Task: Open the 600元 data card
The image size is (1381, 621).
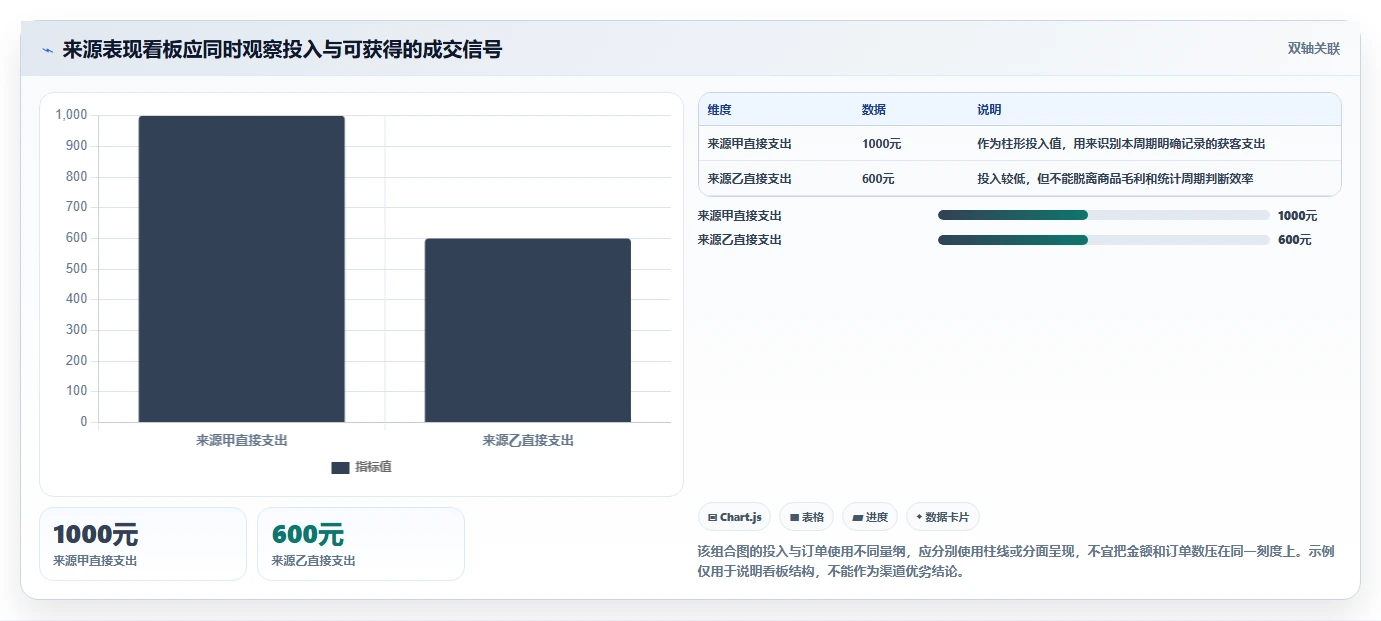Action: (x=361, y=544)
